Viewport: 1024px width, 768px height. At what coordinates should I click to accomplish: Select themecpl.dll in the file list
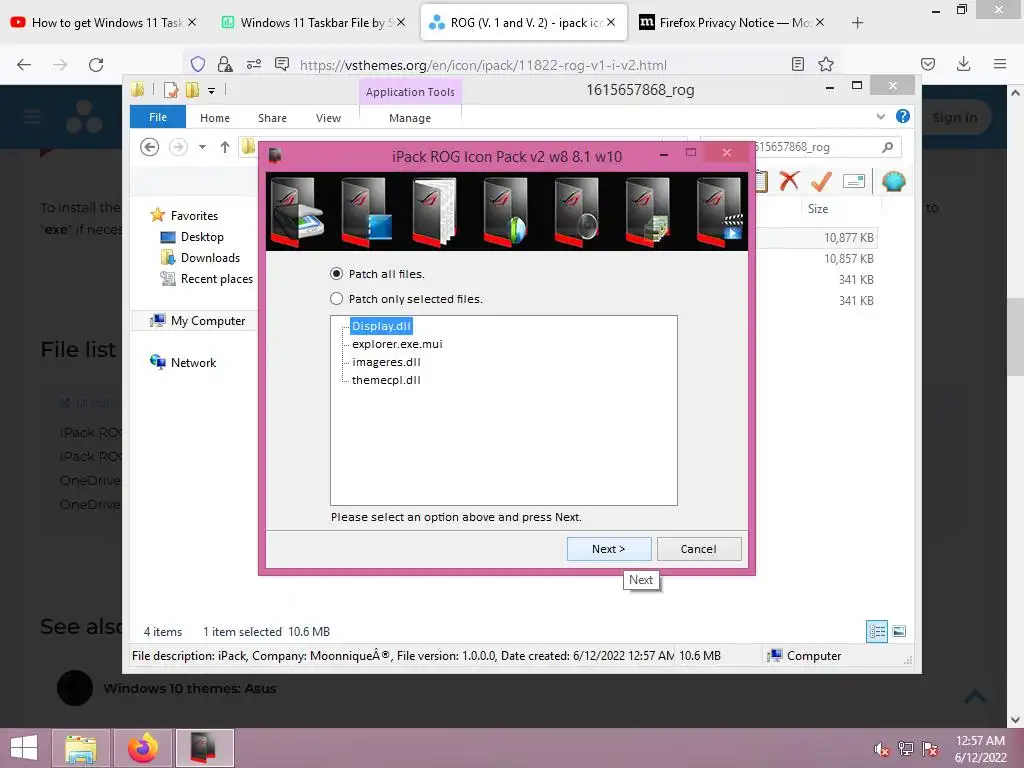point(386,380)
